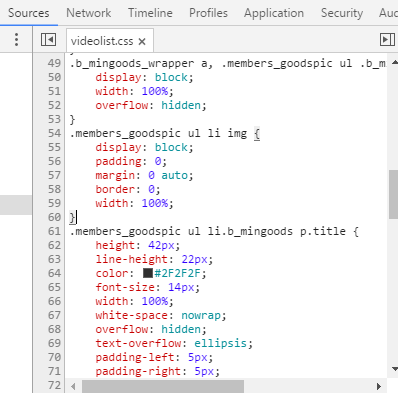Toggle the debugger sidebar pane

tap(387, 40)
